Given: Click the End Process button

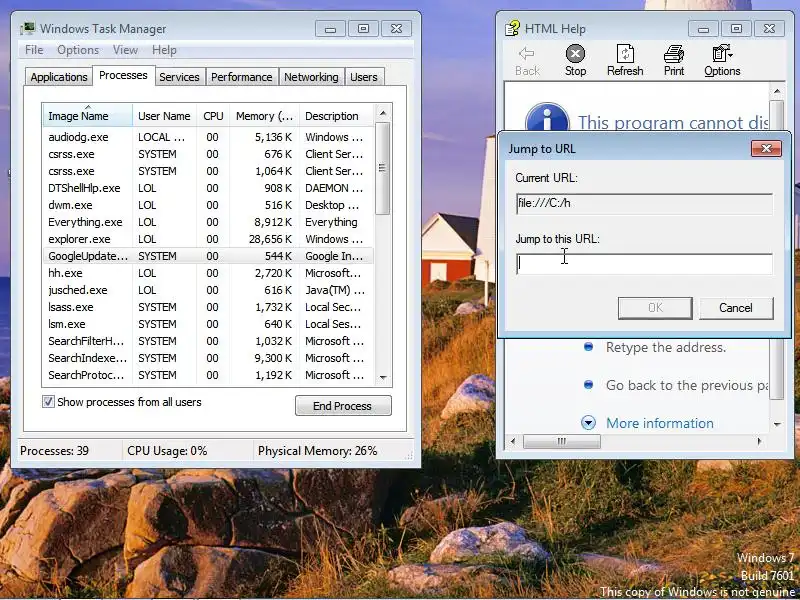Looking at the screenshot, I should pyautogui.click(x=343, y=406).
